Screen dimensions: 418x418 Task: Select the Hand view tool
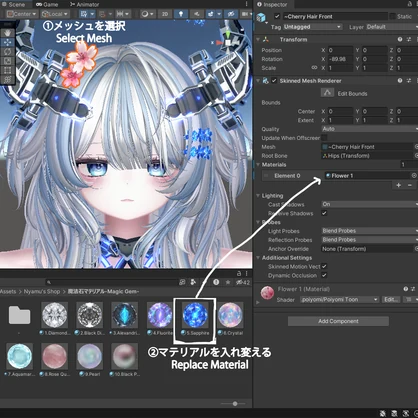tap(7, 33)
